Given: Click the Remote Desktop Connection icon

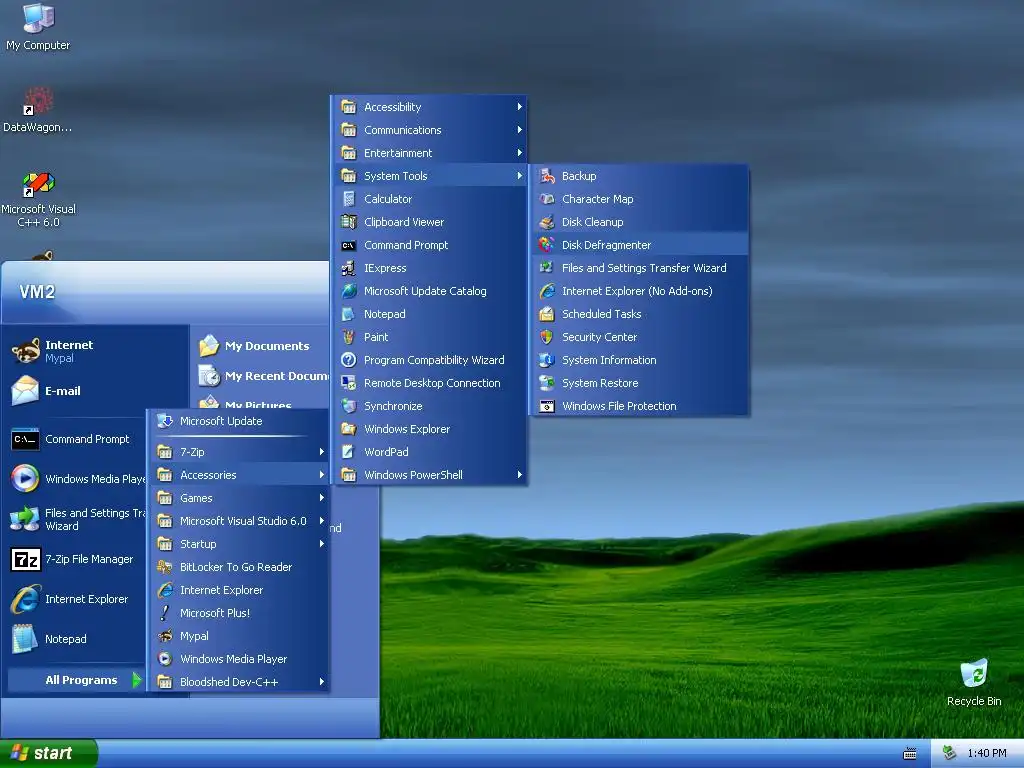Looking at the screenshot, I should pos(349,383).
